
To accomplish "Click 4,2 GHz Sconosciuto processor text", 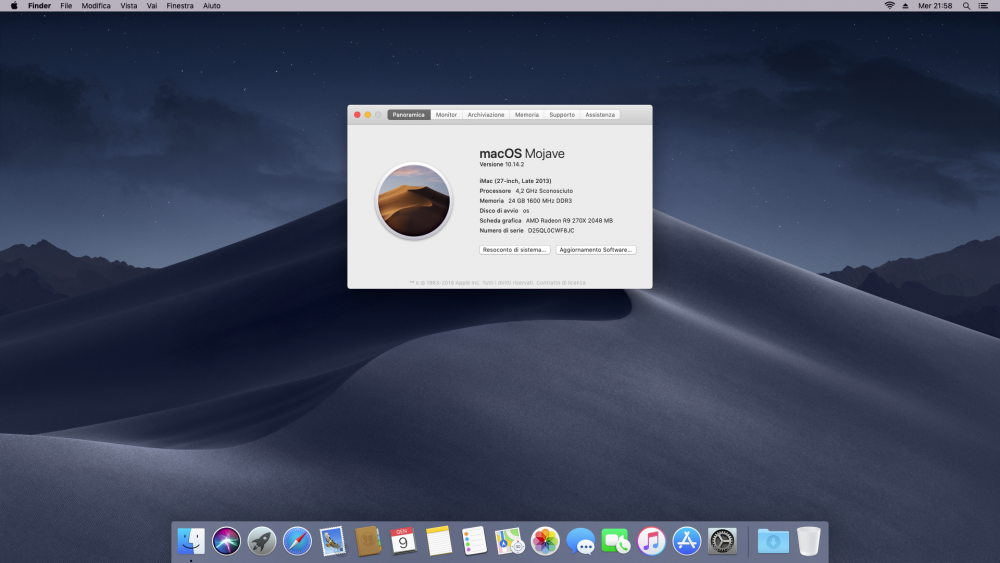I will 544,191.
